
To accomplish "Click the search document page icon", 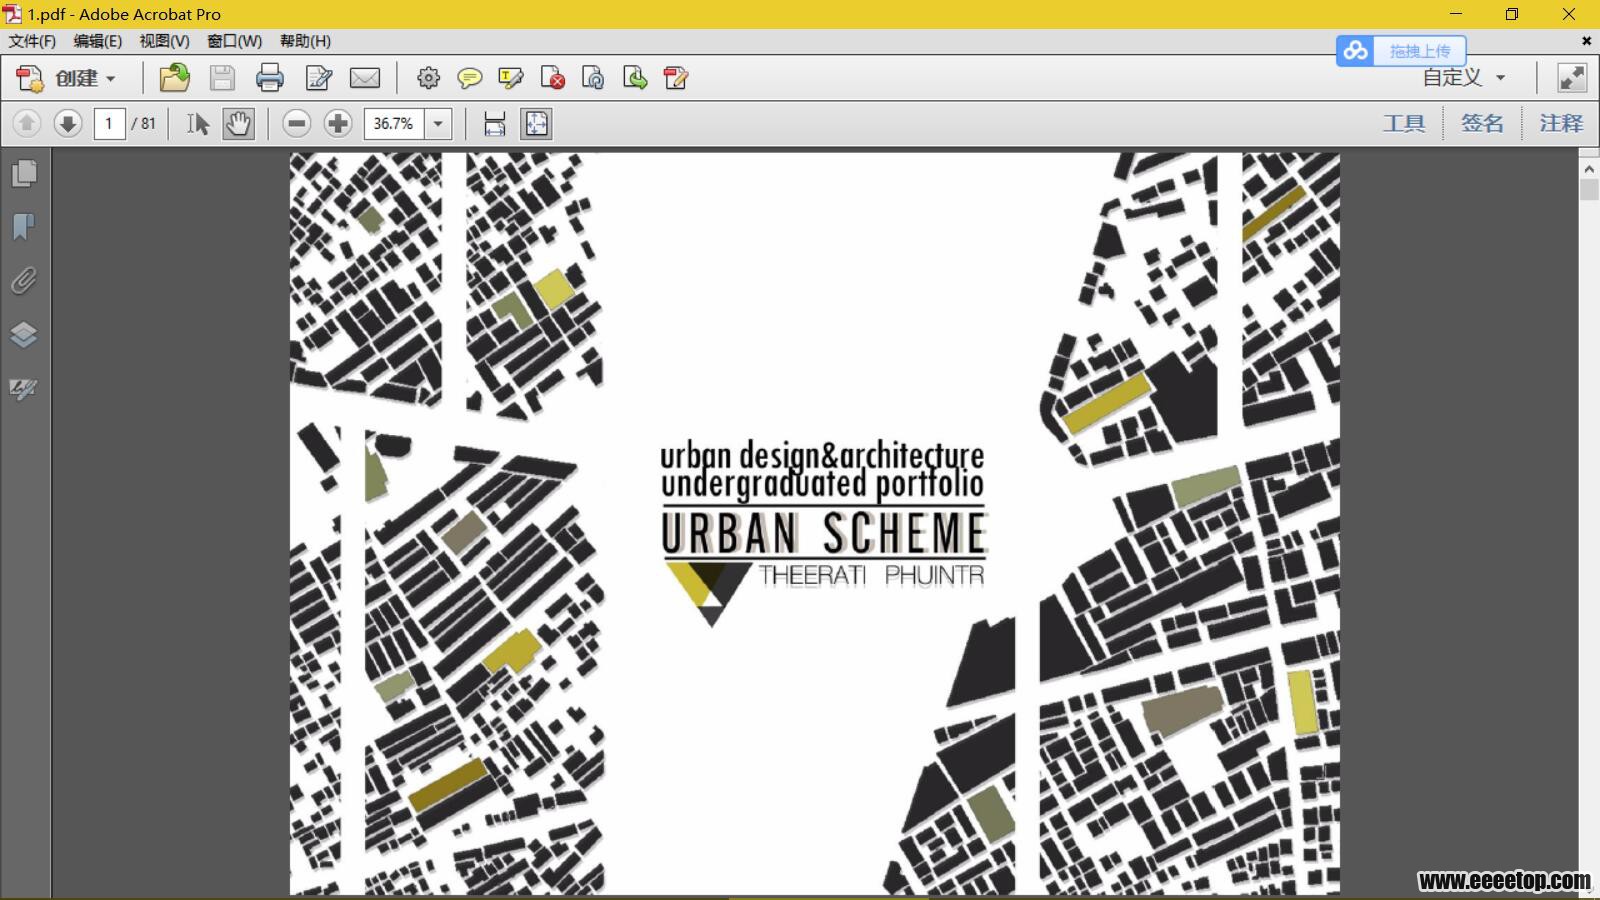I will click(x=593, y=78).
